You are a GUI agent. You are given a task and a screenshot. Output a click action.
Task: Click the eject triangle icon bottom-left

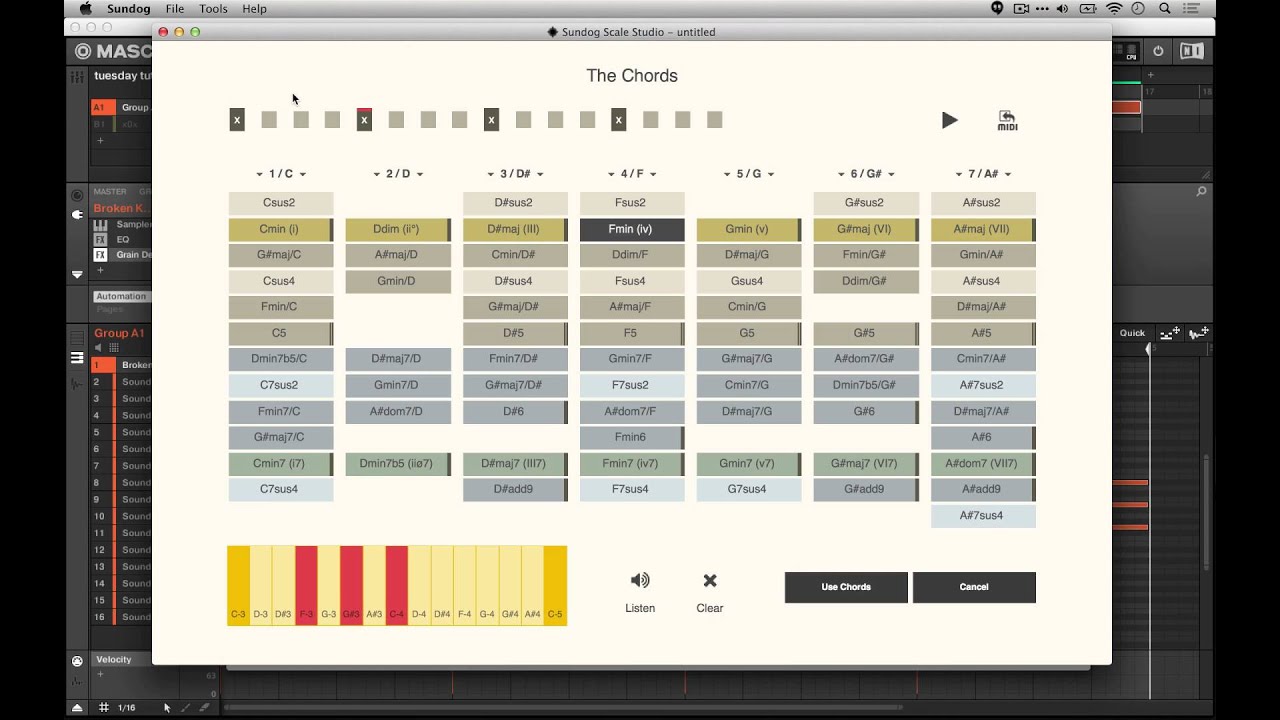pyautogui.click(x=77, y=707)
